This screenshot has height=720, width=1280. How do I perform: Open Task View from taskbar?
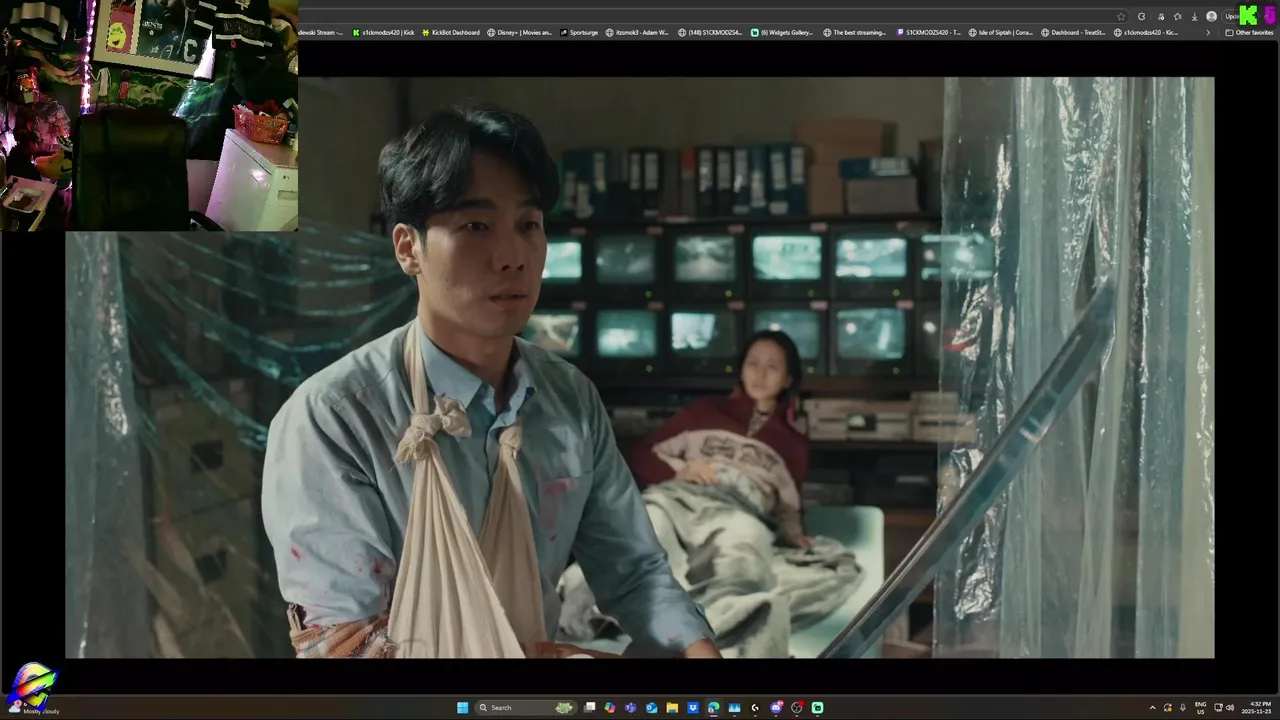590,707
